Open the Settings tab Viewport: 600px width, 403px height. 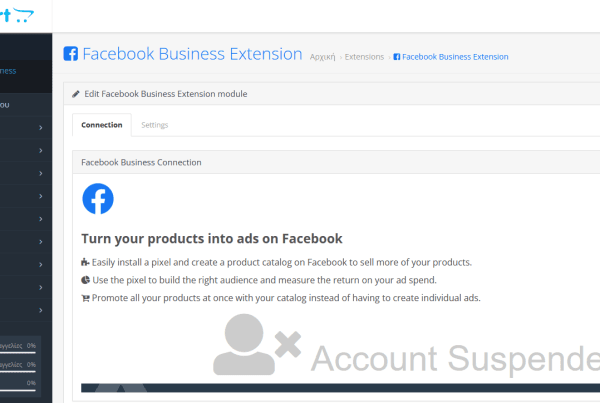(x=155, y=125)
